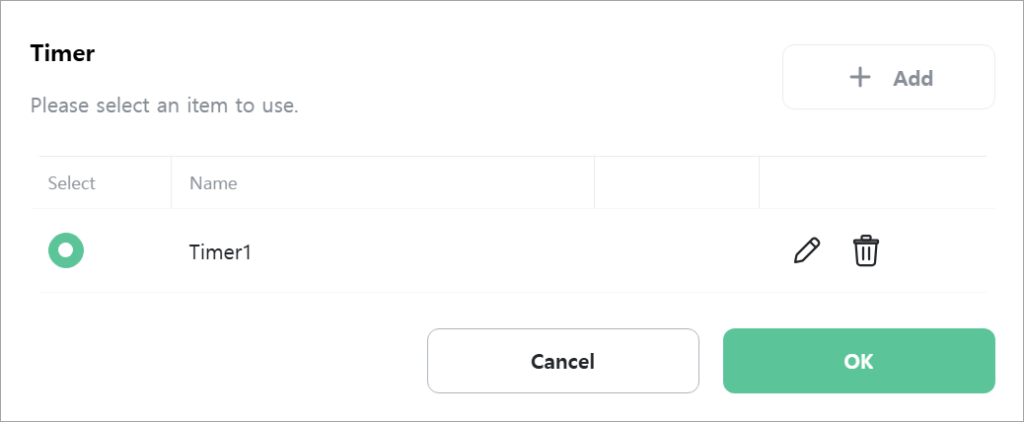Image resolution: width=1024 pixels, height=422 pixels.
Task: Click the empty cell right of Timer1
Action: click(677, 251)
